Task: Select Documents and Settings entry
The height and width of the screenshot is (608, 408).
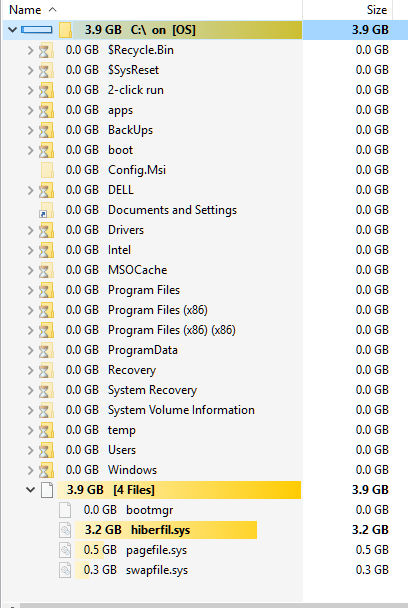Action: tap(172, 210)
